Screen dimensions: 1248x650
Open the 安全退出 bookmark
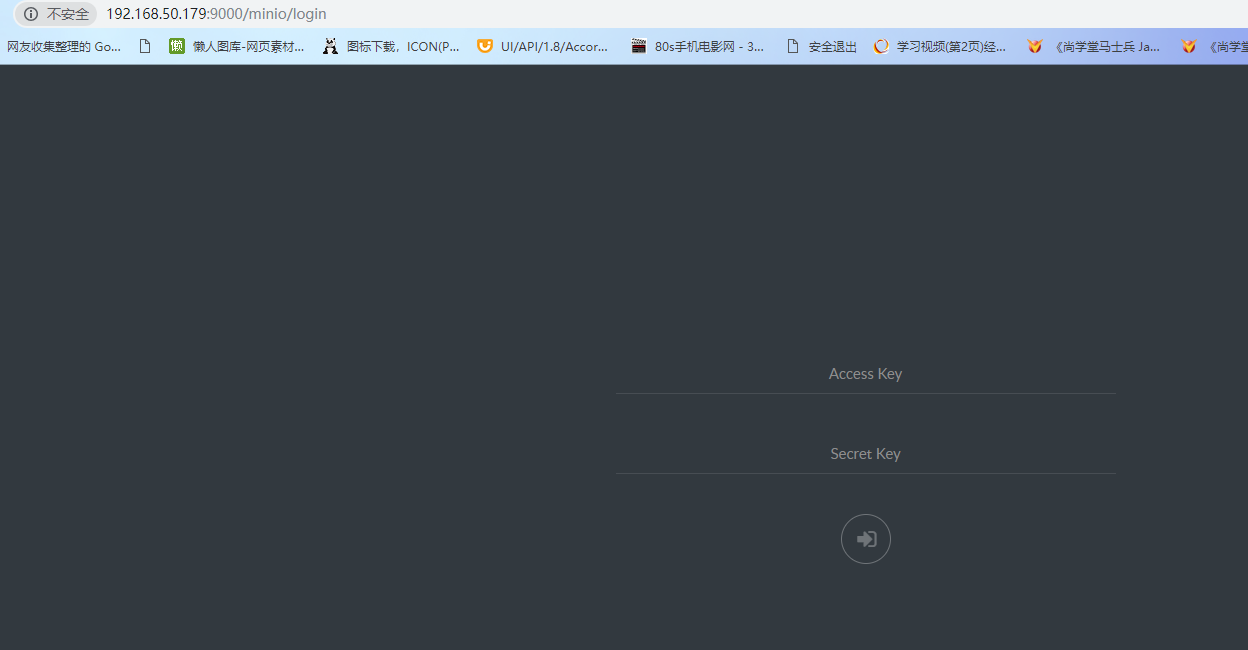(822, 46)
